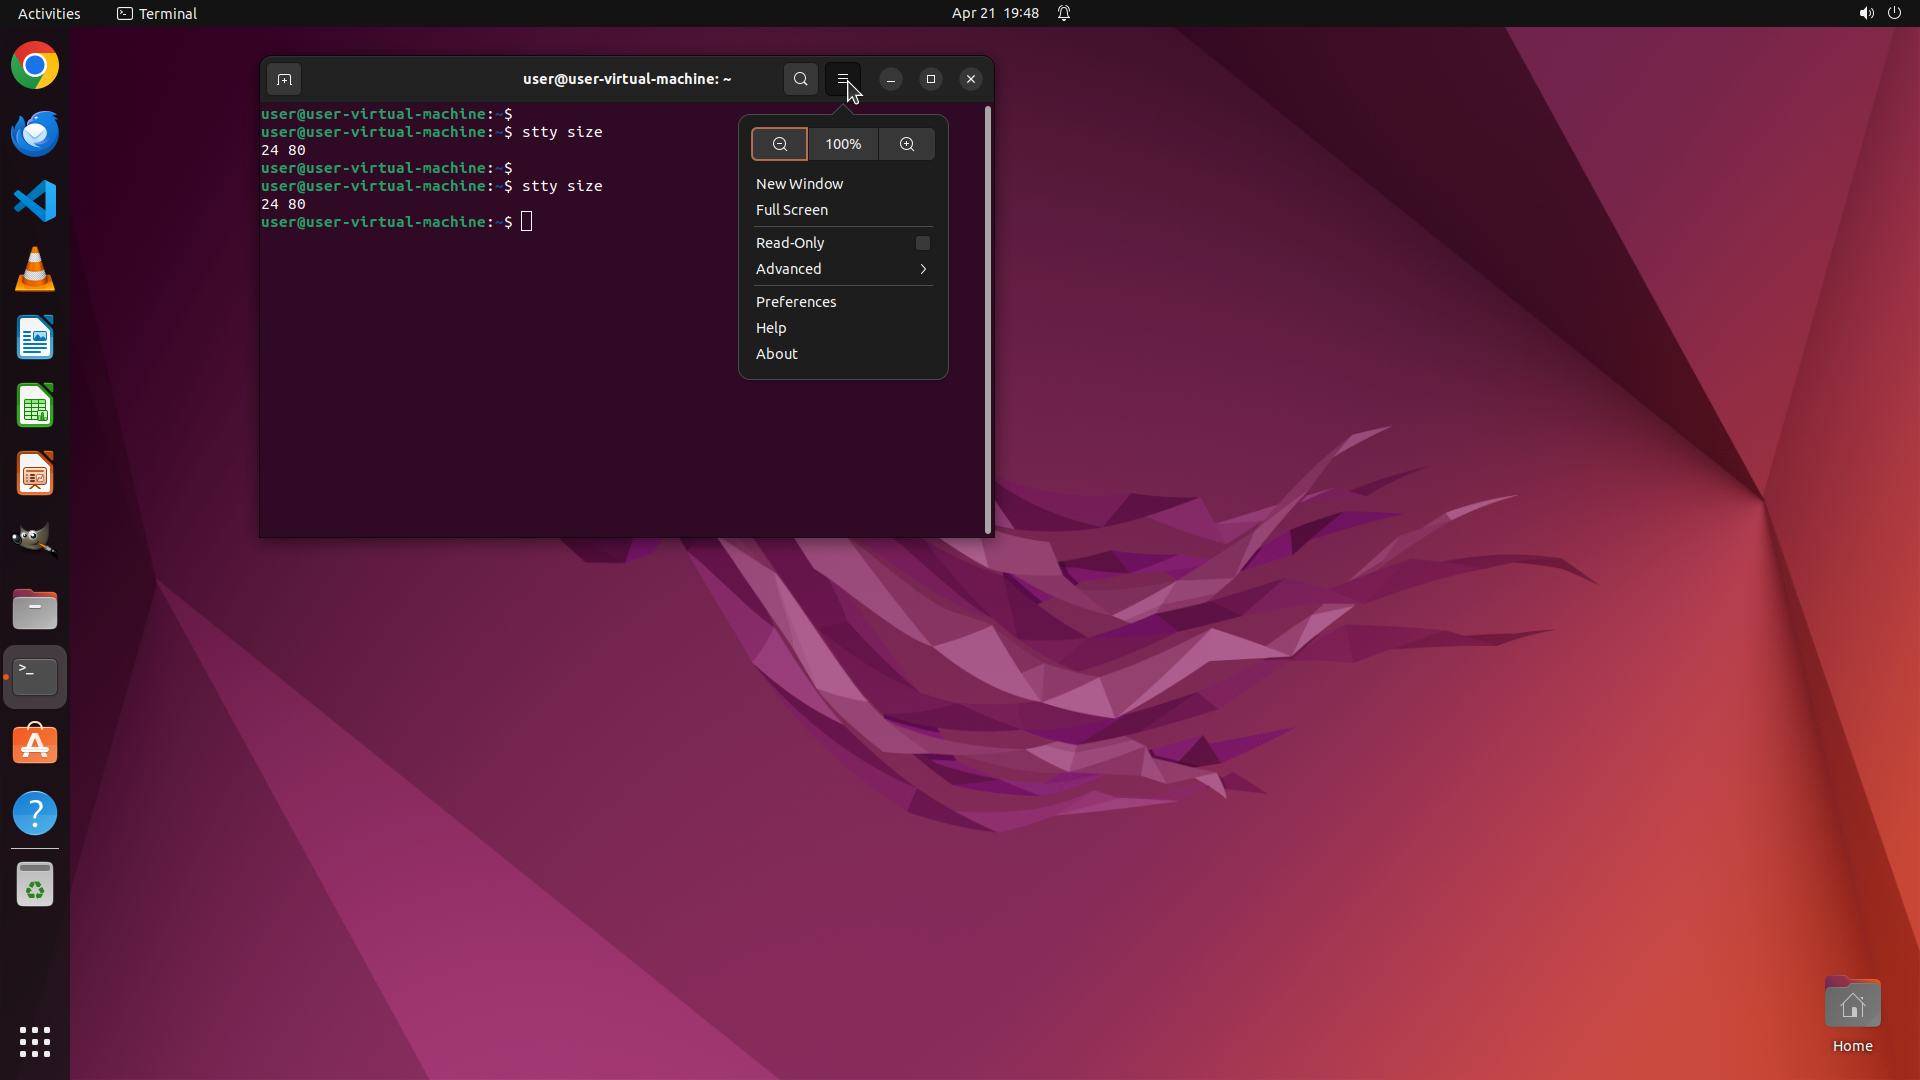The height and width of the screenshot is (1080, 1920).
Task: Open the Terminal app menu in top bar
Action: pyautogui.click(x=157, y=13)
